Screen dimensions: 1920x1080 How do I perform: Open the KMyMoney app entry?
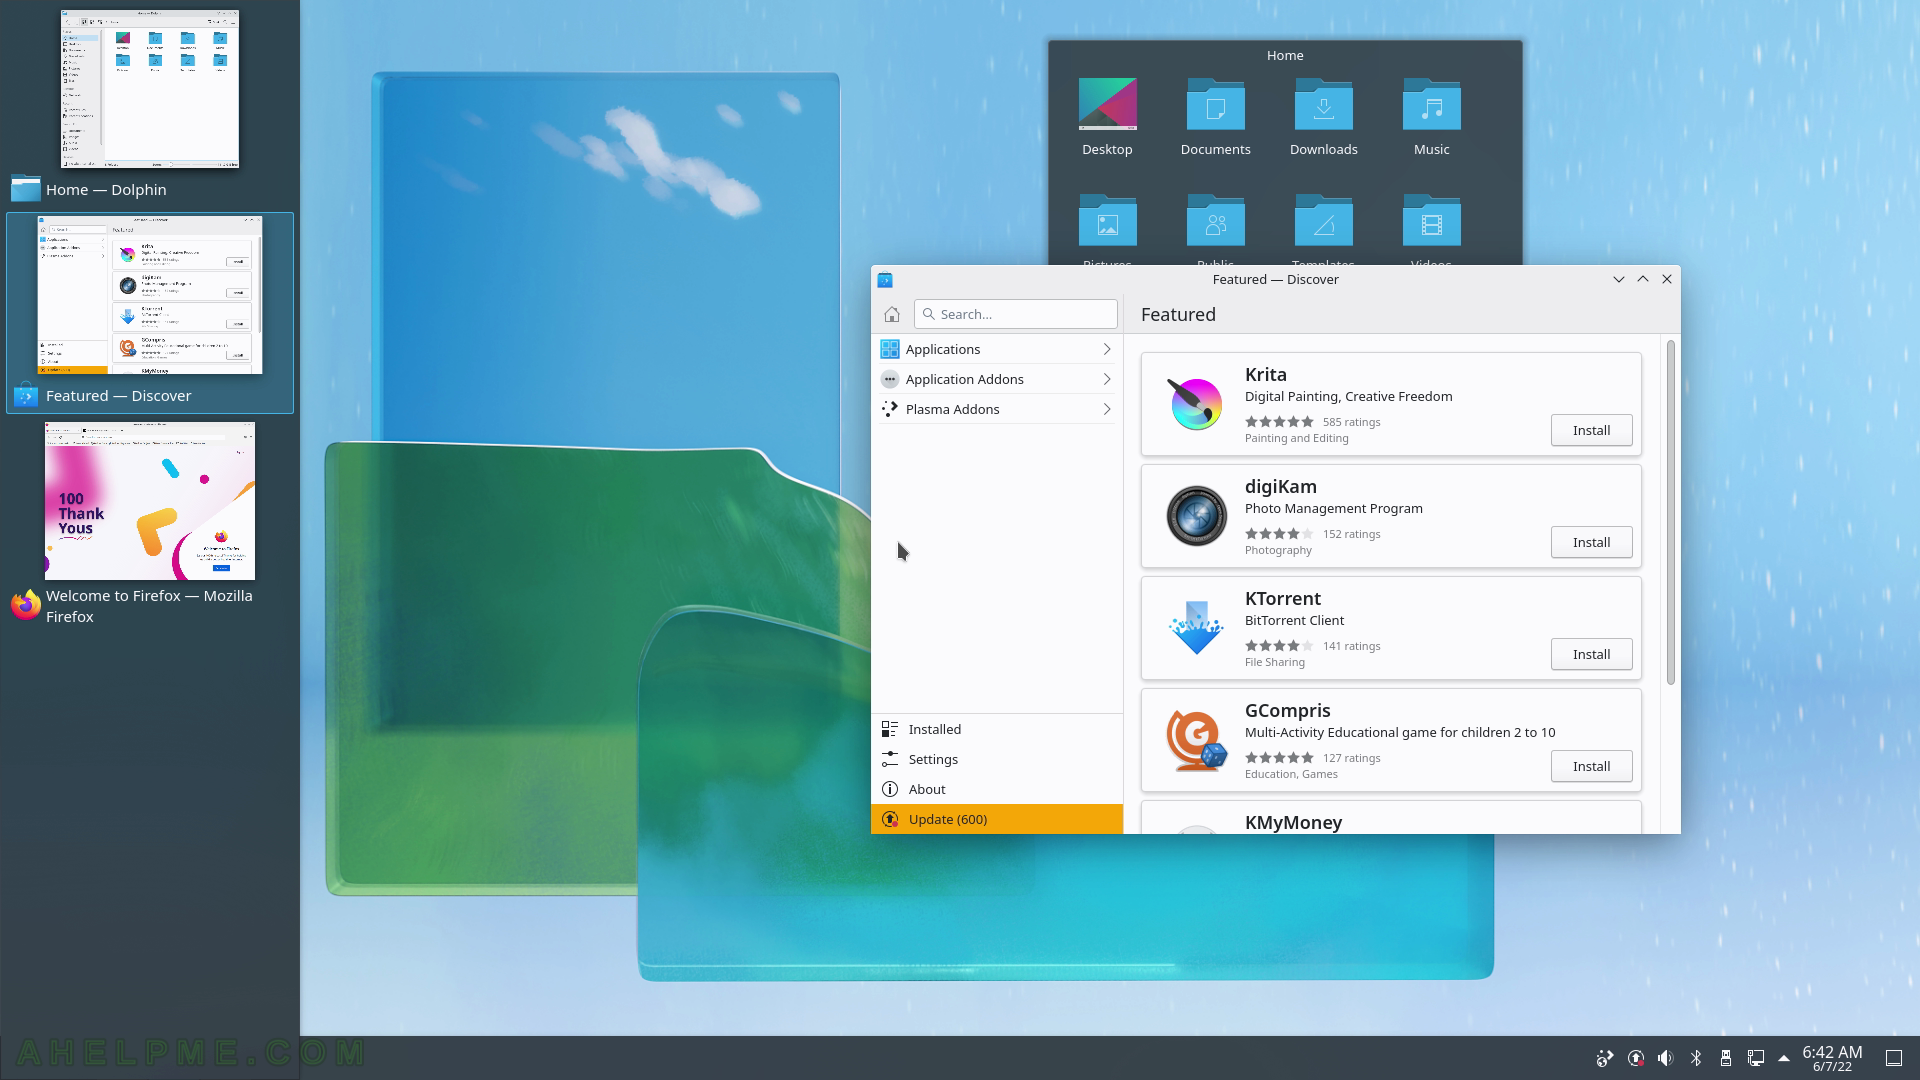click(1391, 818)
